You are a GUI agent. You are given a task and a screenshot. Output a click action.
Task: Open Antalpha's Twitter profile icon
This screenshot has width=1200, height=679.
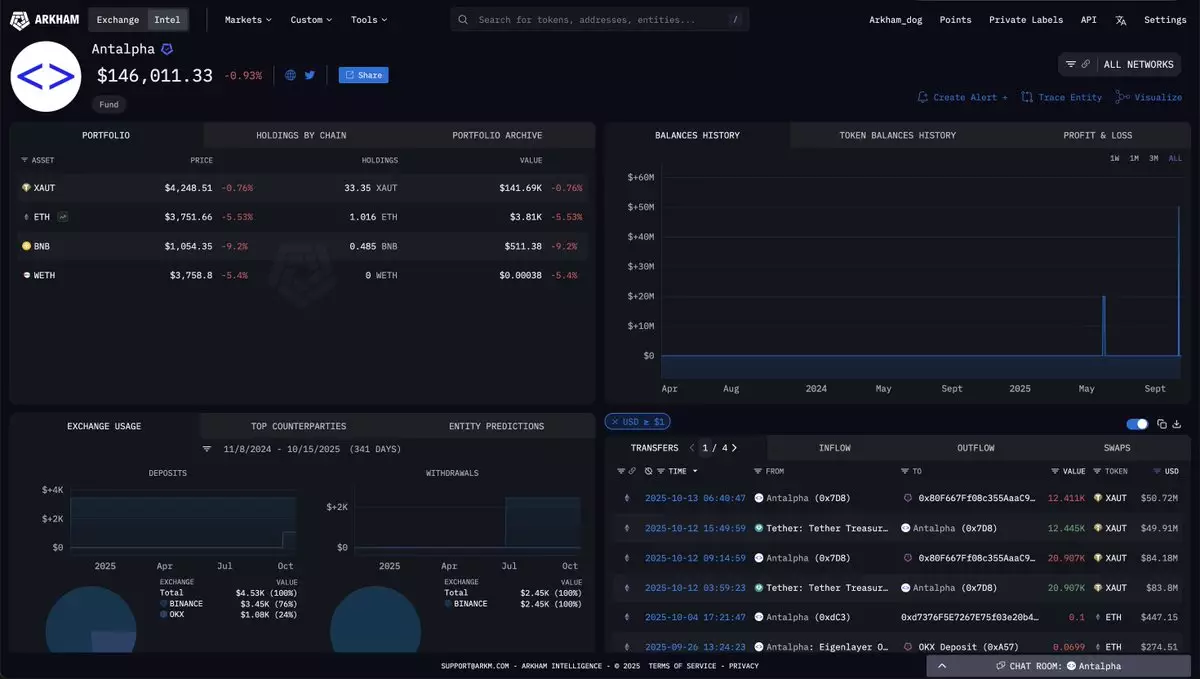point(310,75)
